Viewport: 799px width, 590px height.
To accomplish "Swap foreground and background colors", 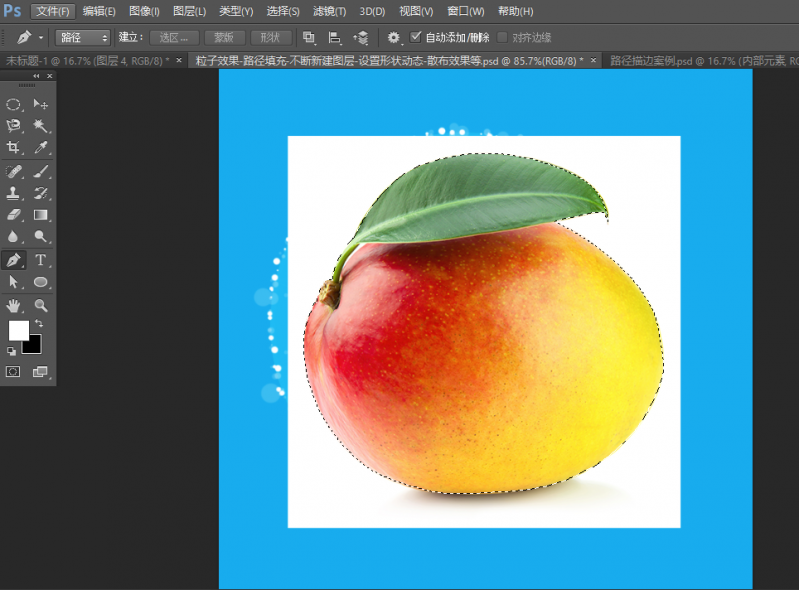I will point(38,323).
